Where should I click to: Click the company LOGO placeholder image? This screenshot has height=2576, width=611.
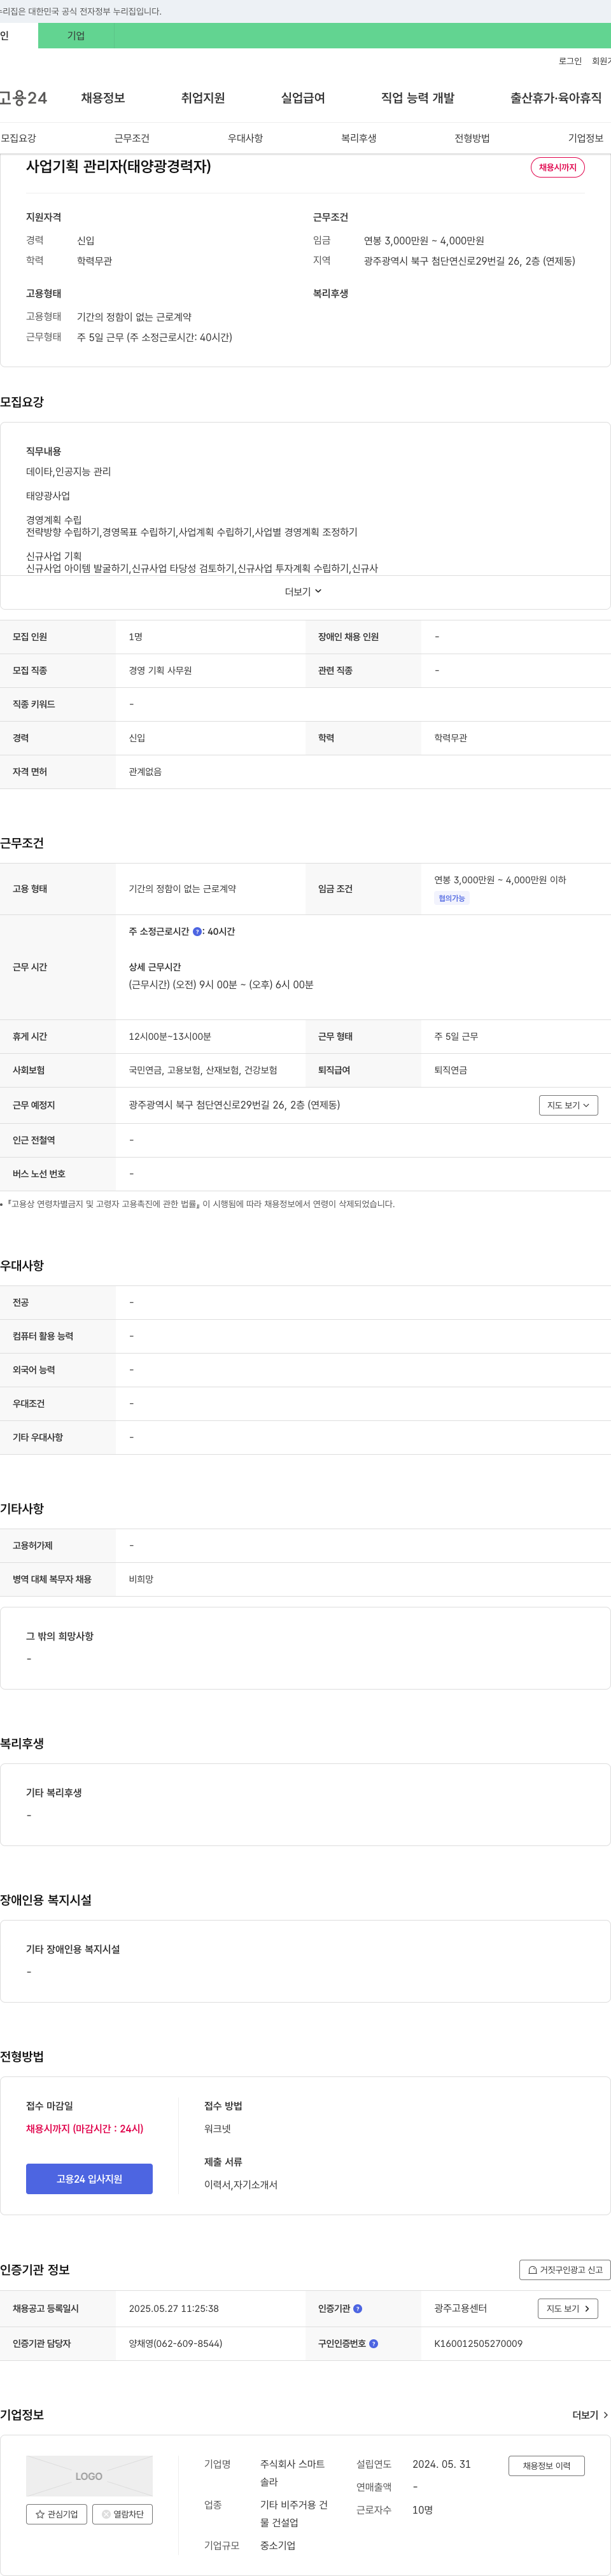(89, 2476)
